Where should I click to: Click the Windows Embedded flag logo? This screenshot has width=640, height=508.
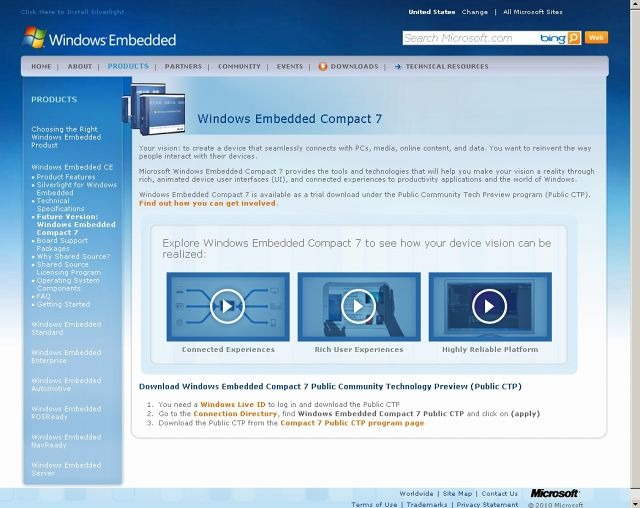(34, 38)
